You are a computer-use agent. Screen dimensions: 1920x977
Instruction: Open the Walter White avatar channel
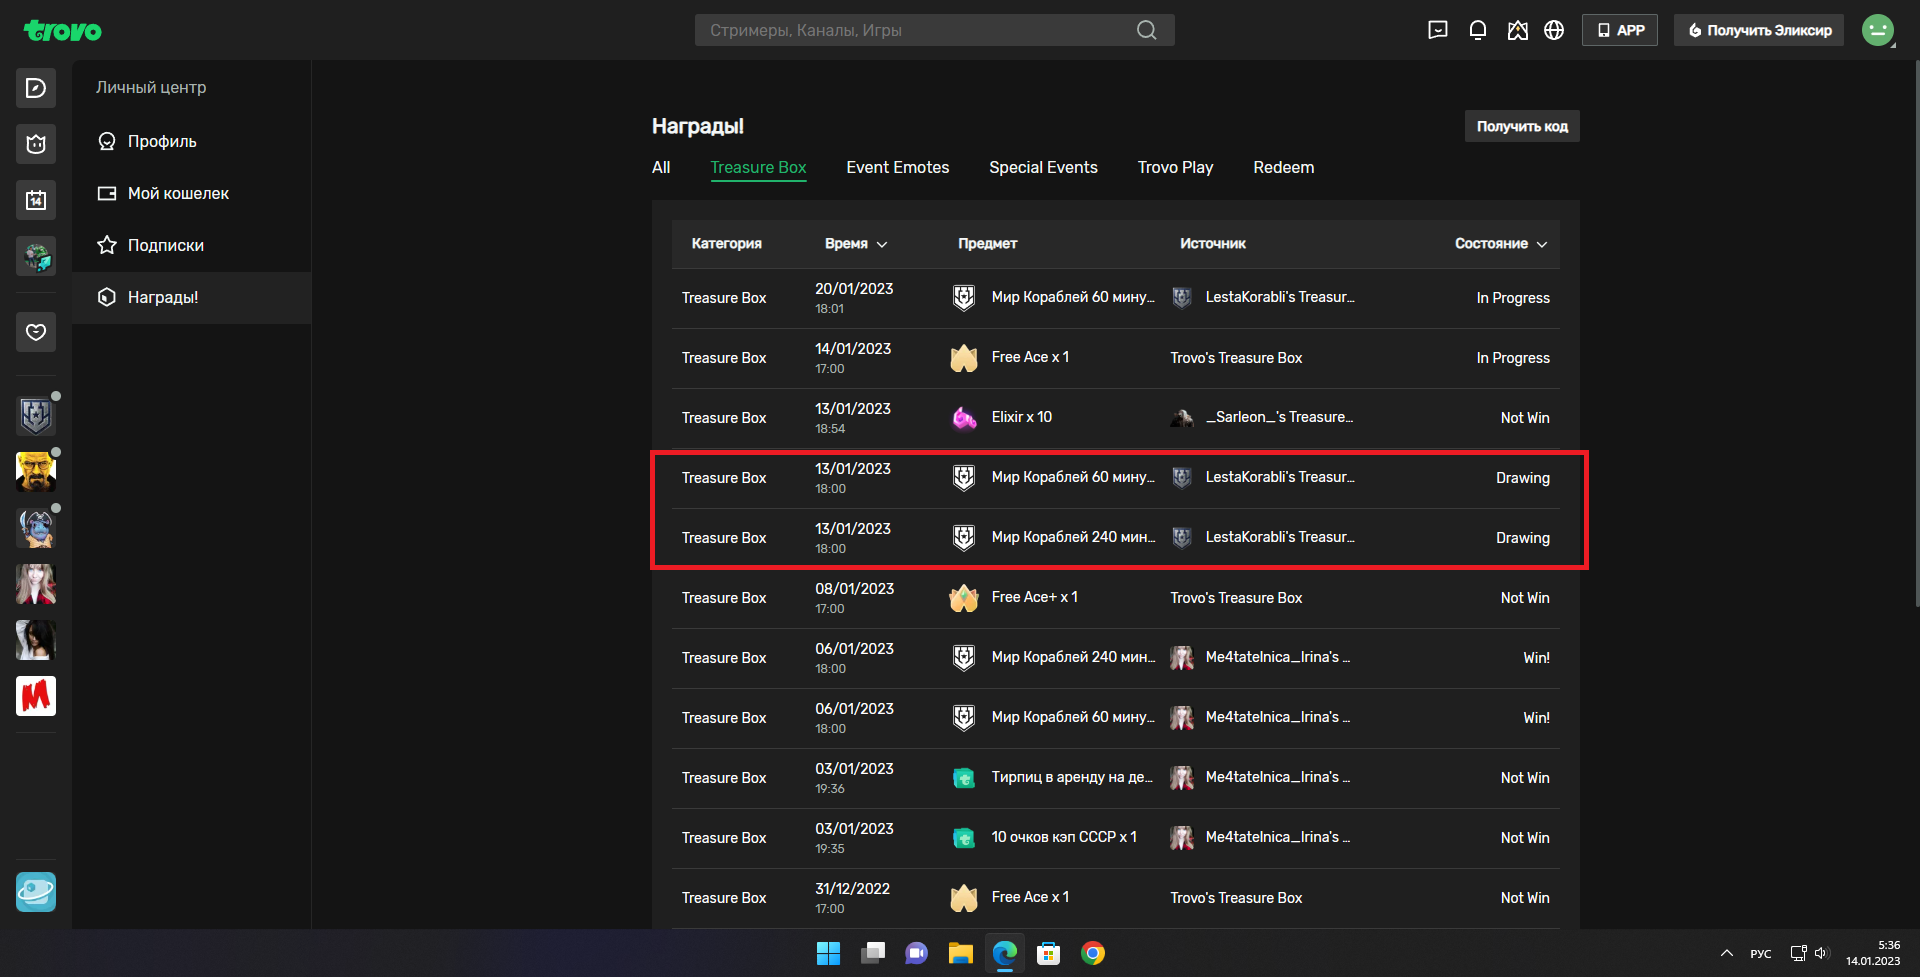[x=36, y=472]
